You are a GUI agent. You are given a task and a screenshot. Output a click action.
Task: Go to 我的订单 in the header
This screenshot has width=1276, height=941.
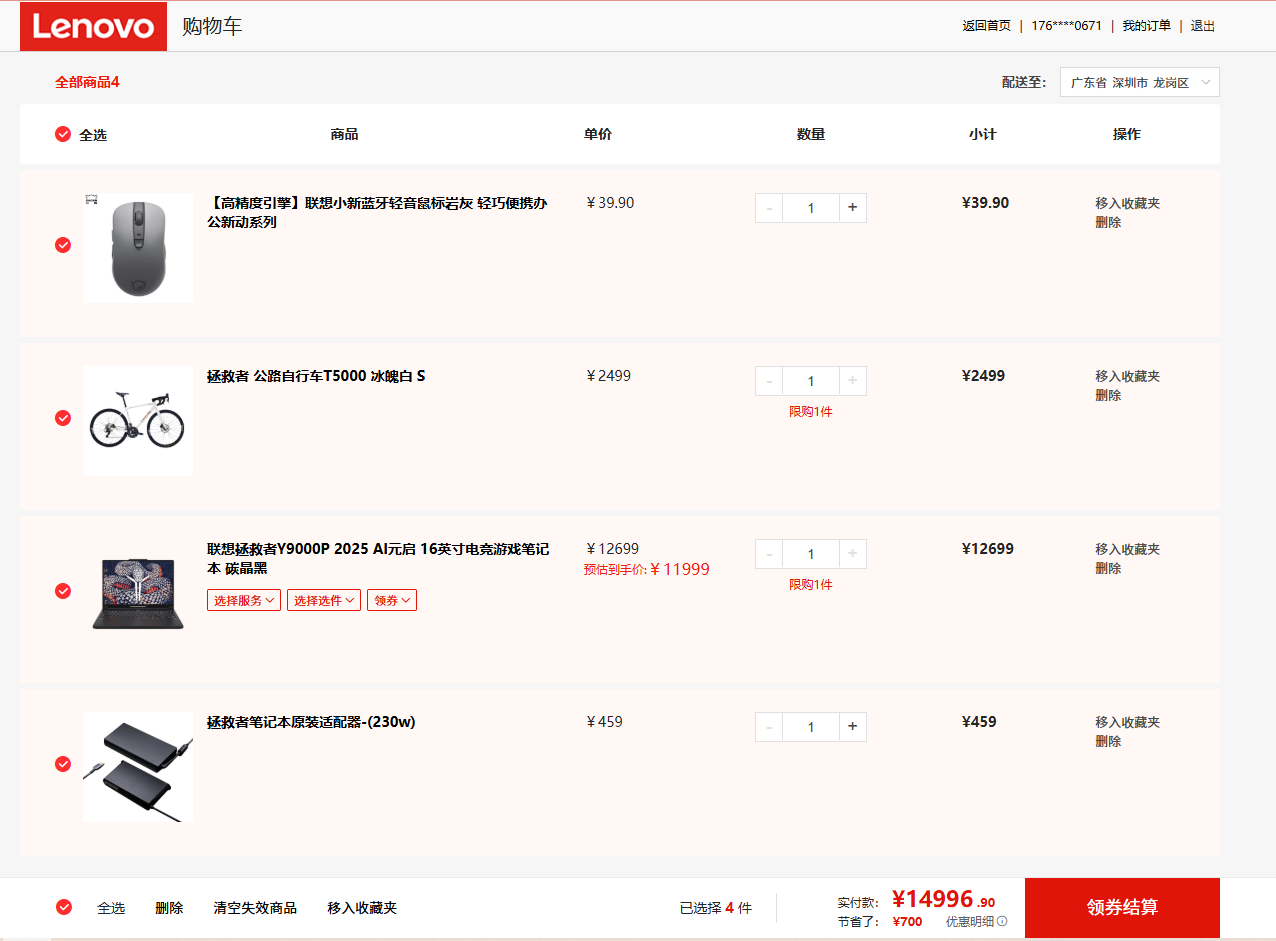(1146, 26)
